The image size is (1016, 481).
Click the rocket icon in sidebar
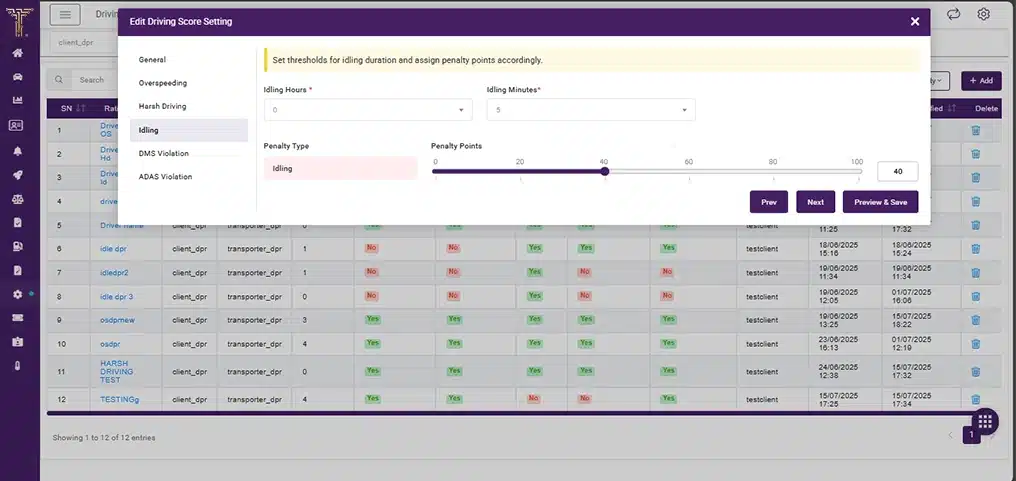(17, 174)
